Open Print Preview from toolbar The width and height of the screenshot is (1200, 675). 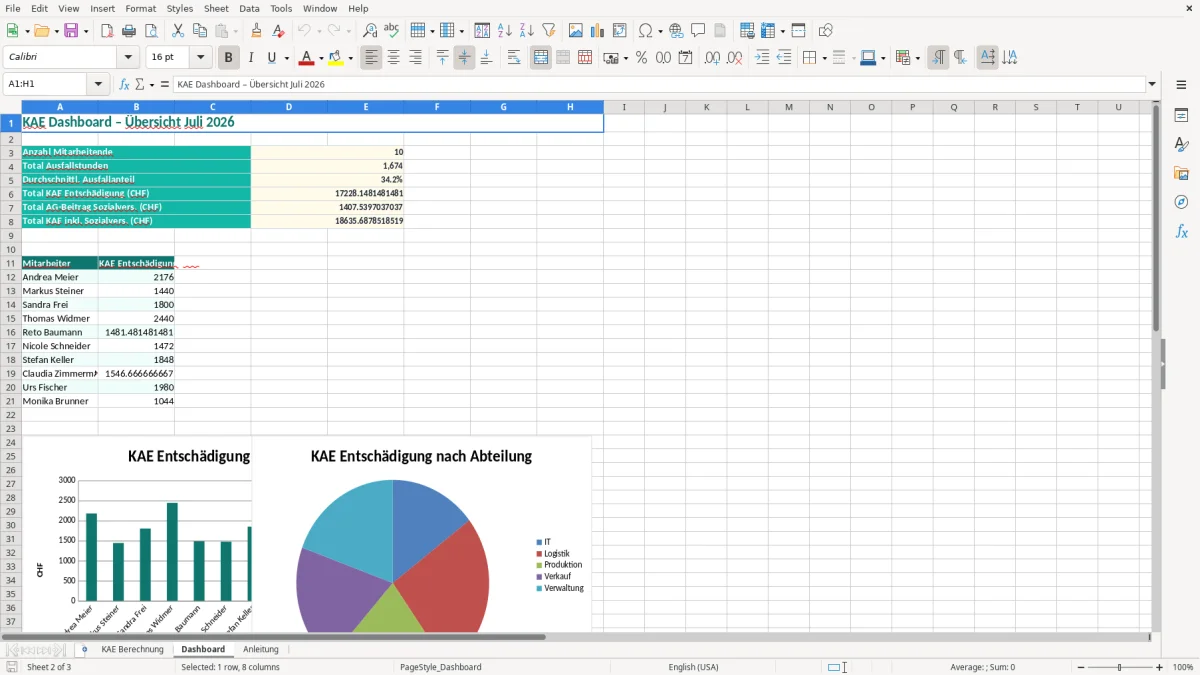(149, 31)
